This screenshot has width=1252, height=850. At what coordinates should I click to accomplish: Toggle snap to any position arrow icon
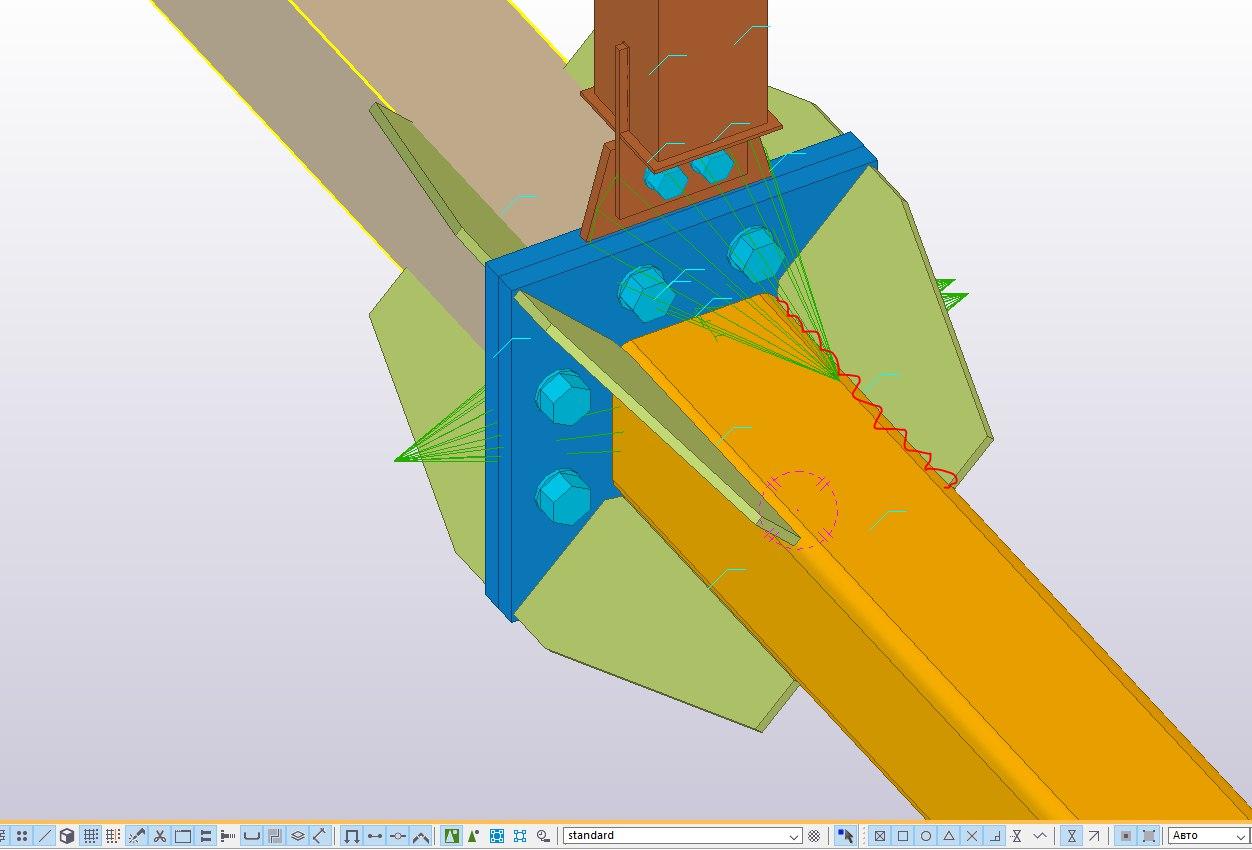pos(1094,836)
